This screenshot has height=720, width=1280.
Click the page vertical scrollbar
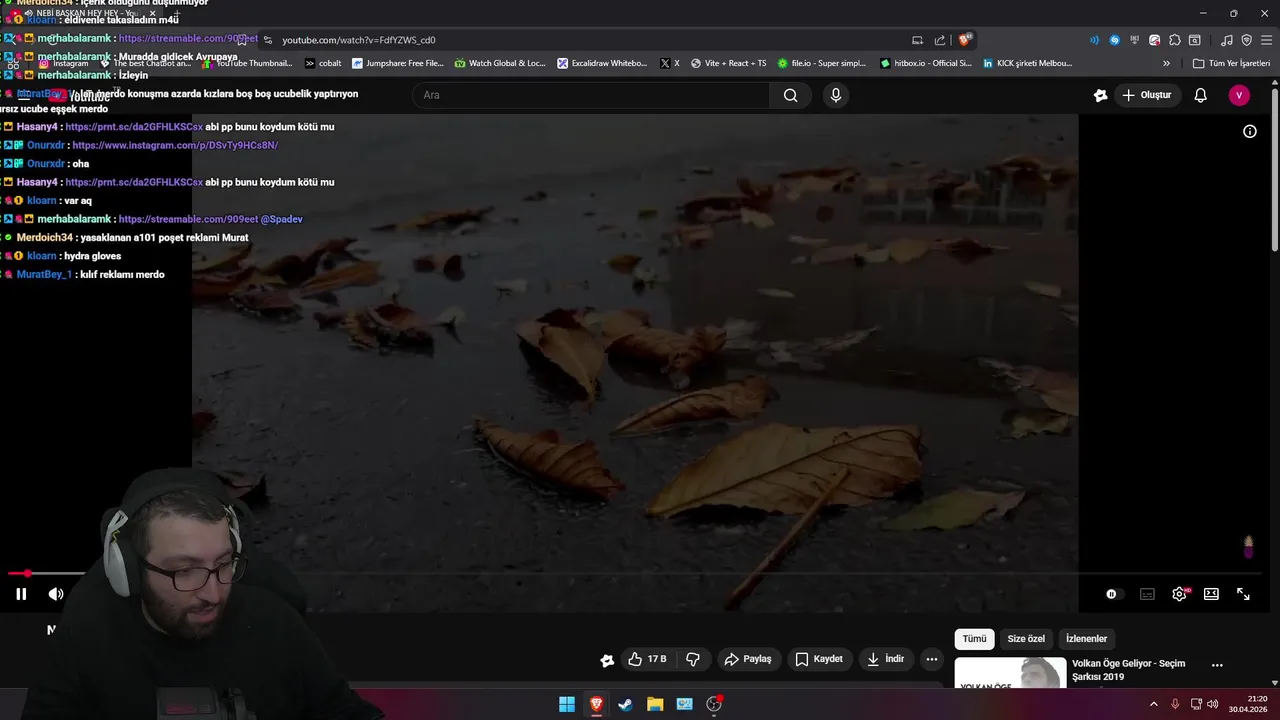[x=1274, y=170]
